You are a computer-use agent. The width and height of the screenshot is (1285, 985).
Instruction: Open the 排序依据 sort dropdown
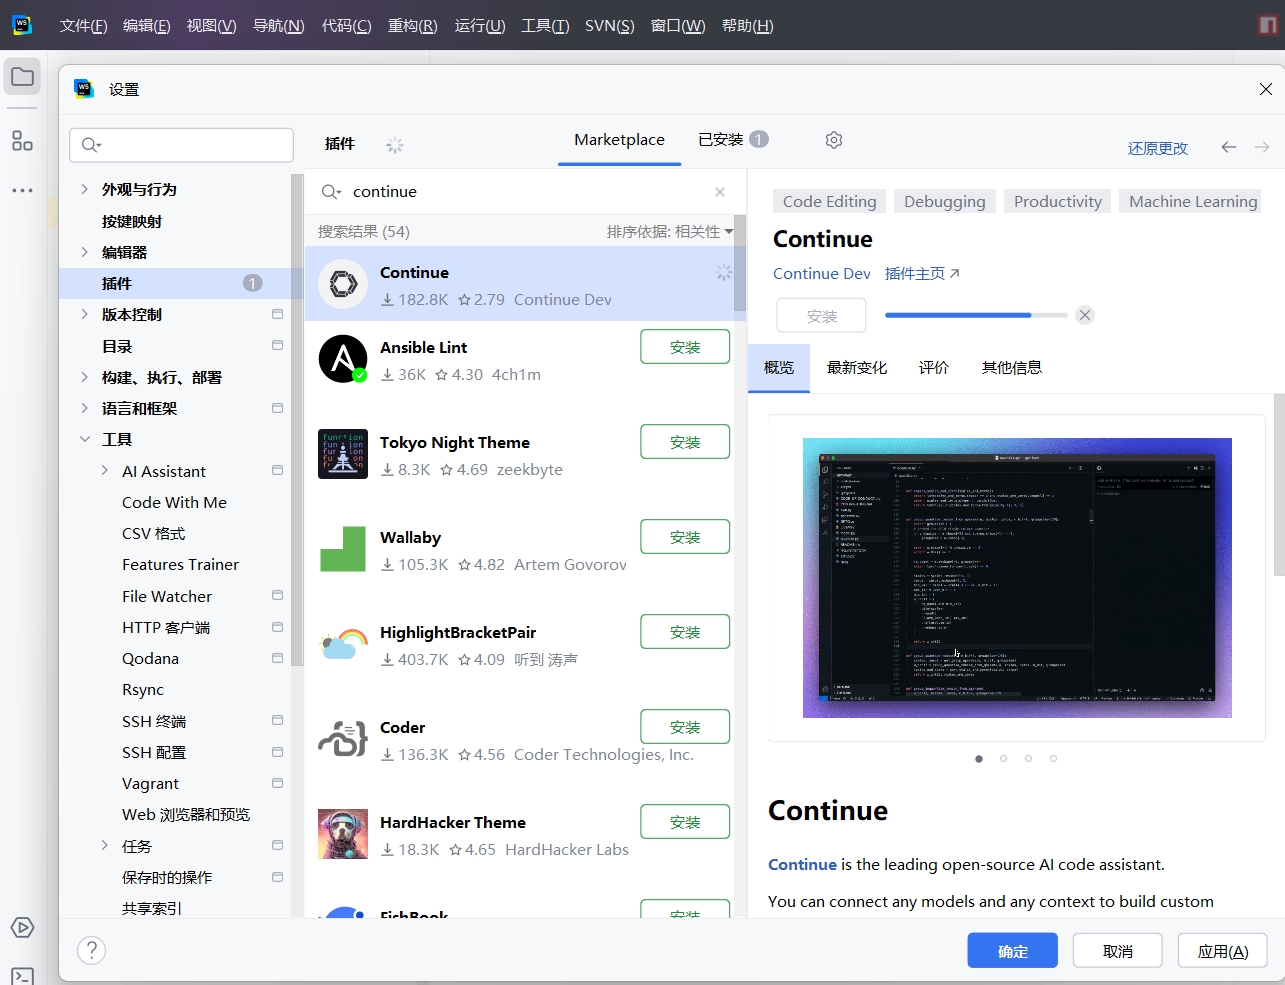[670, 232]
